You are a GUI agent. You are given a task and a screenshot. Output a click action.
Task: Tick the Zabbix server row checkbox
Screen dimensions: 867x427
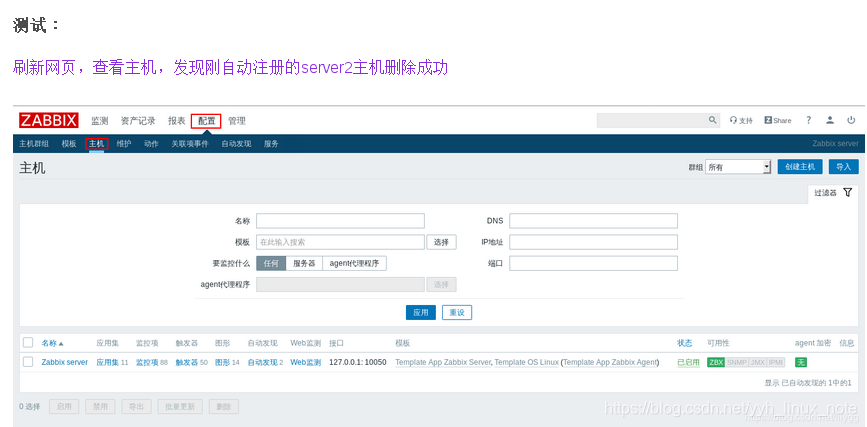pyautogui.click(x=28, y=362)
